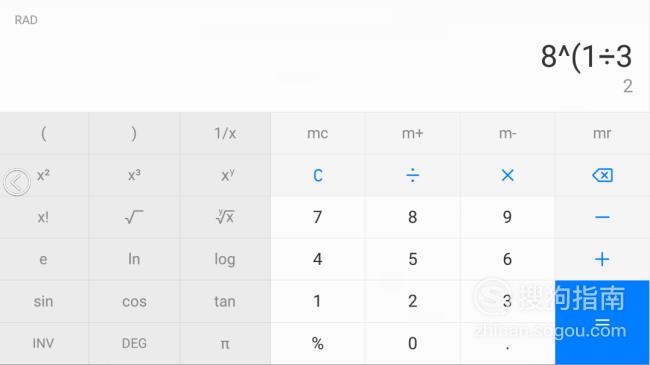Tap the factorial x! key
This screenshot has width=650, height=365.
[43, 217]
